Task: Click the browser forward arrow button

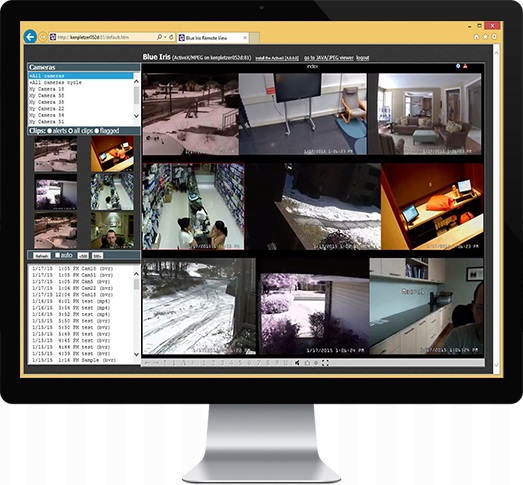Action: pos(42,37)
